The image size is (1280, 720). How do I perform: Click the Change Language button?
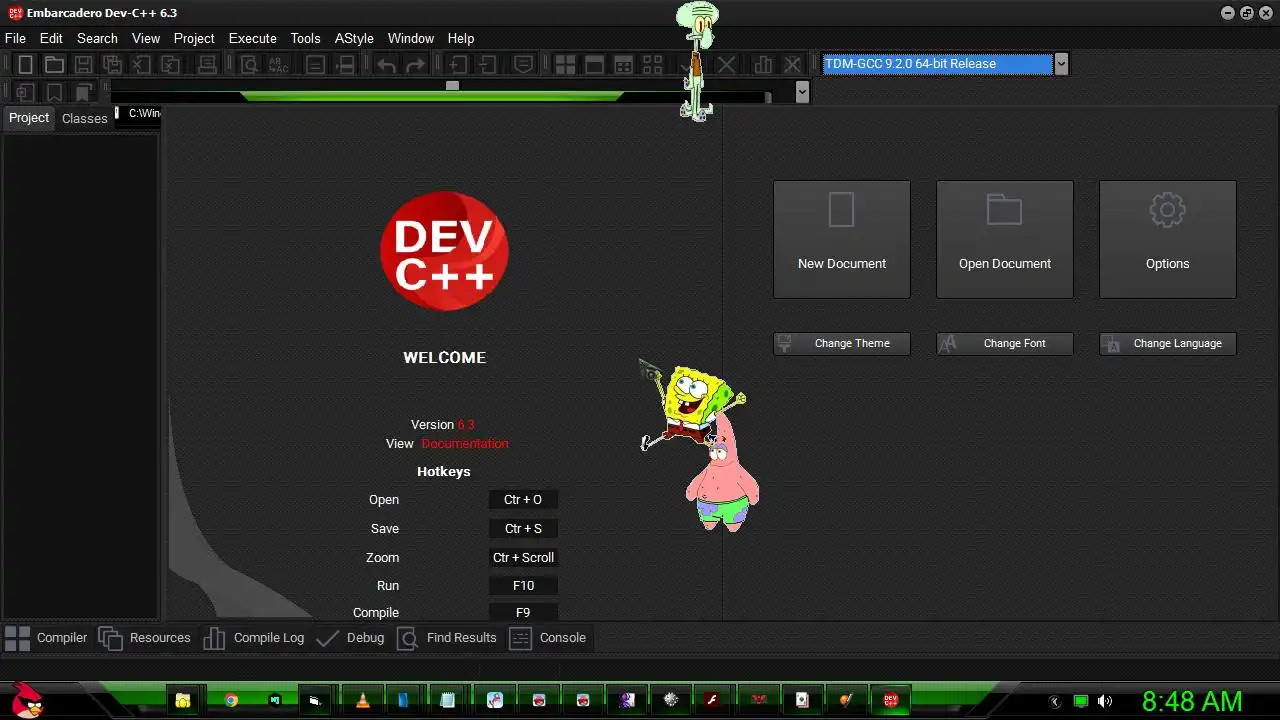[1168, 344]
